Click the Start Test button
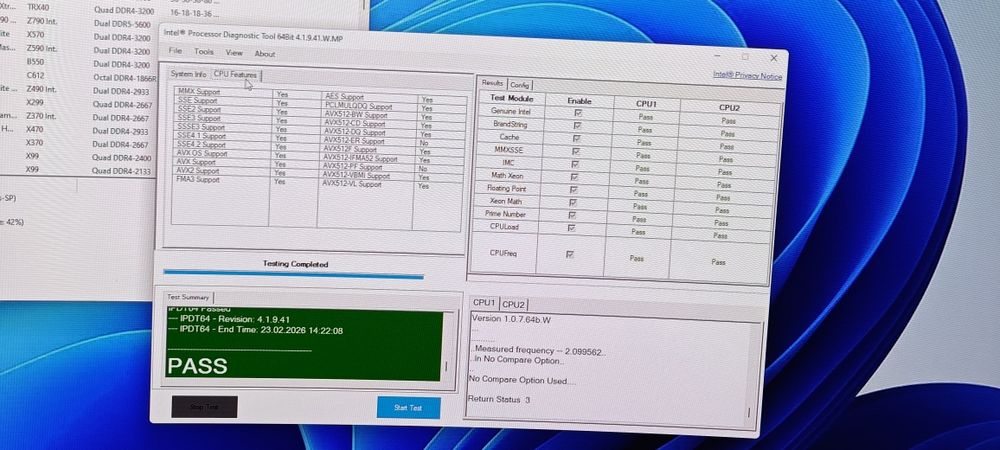 [x=408, y=408]
